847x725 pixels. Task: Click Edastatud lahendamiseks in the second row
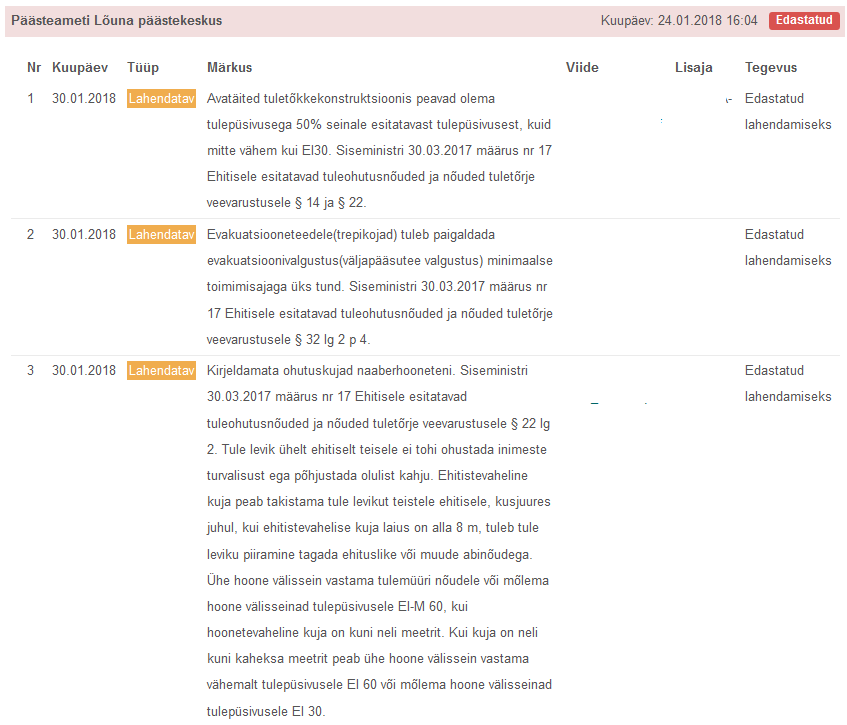point(788,248)
